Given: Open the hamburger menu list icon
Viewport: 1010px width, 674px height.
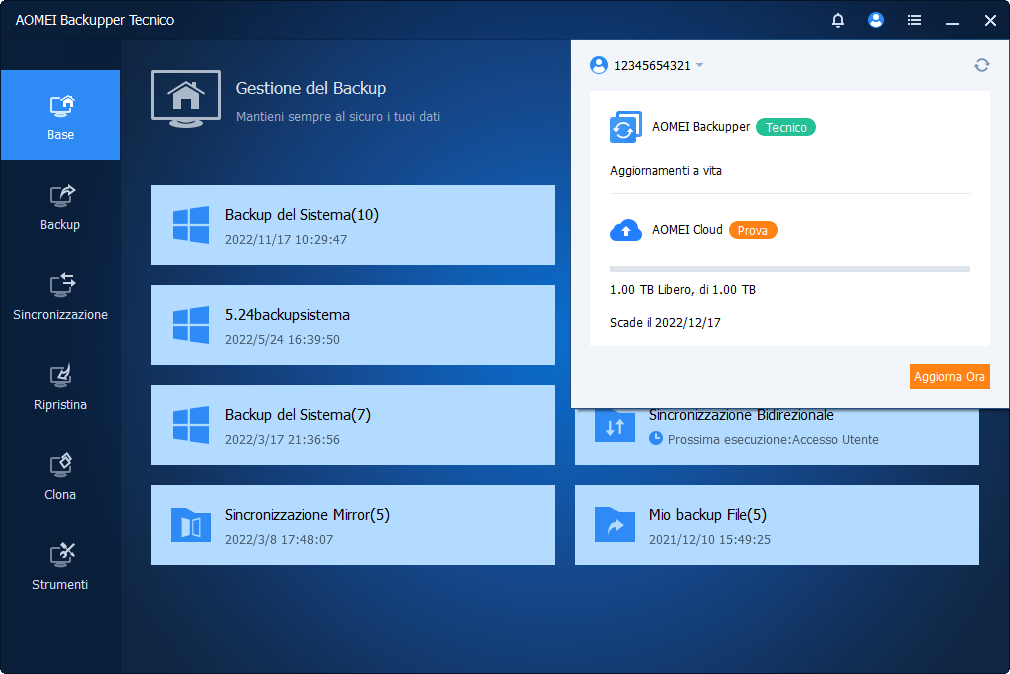Looking at the screenshot, I should tap(914, 20).
